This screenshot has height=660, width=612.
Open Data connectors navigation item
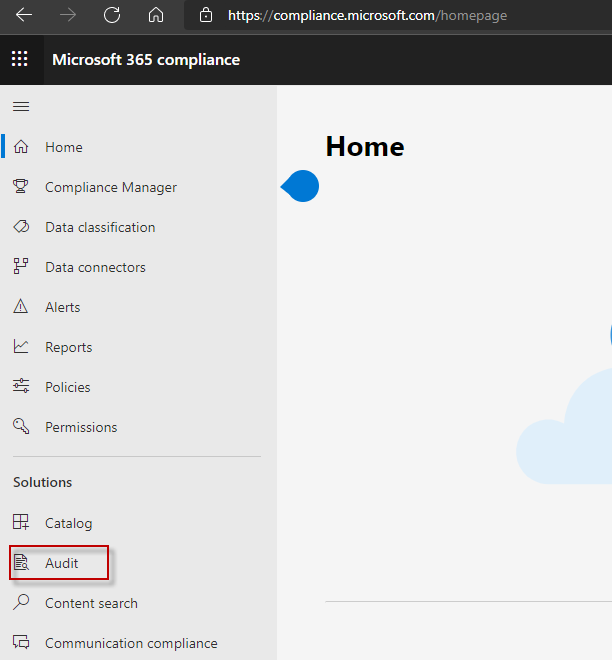(96, 267)
